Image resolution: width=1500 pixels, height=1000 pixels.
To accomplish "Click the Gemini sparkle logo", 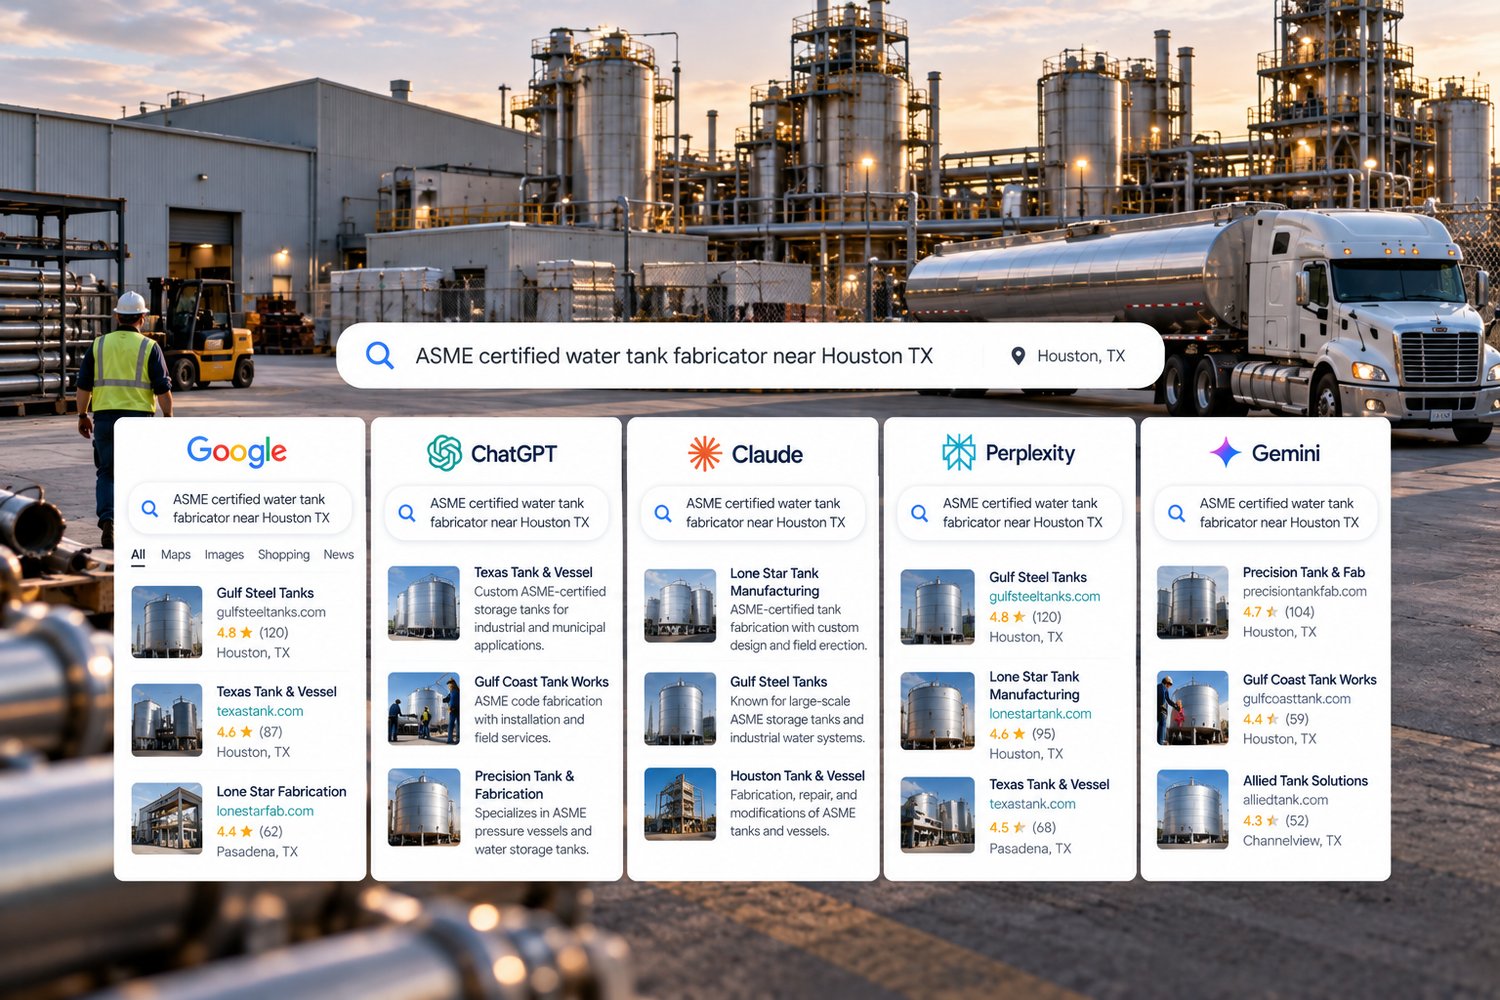I will click(1225, 453).
